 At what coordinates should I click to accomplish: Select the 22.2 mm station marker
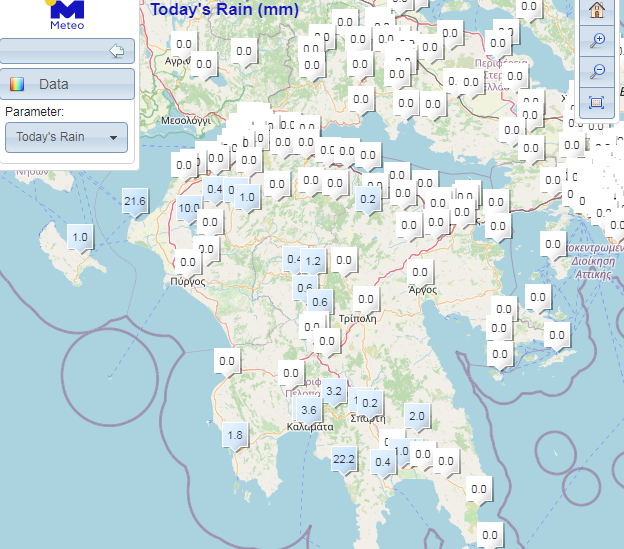[344, 459]
